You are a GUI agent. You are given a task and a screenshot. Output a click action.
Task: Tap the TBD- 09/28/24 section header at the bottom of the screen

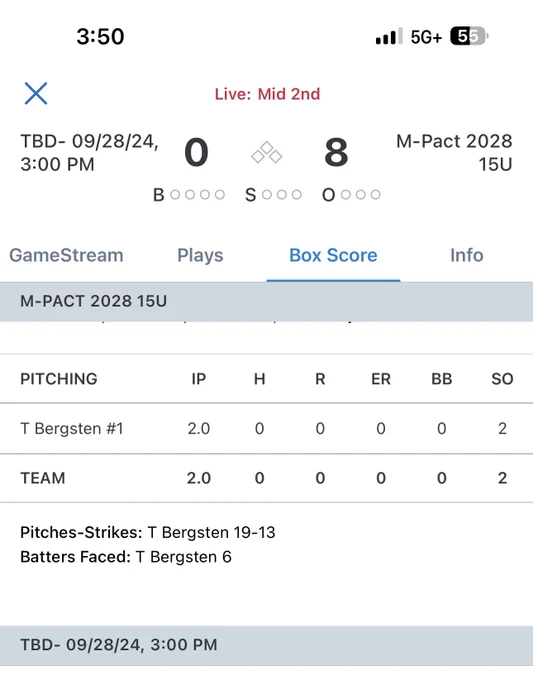266,645
